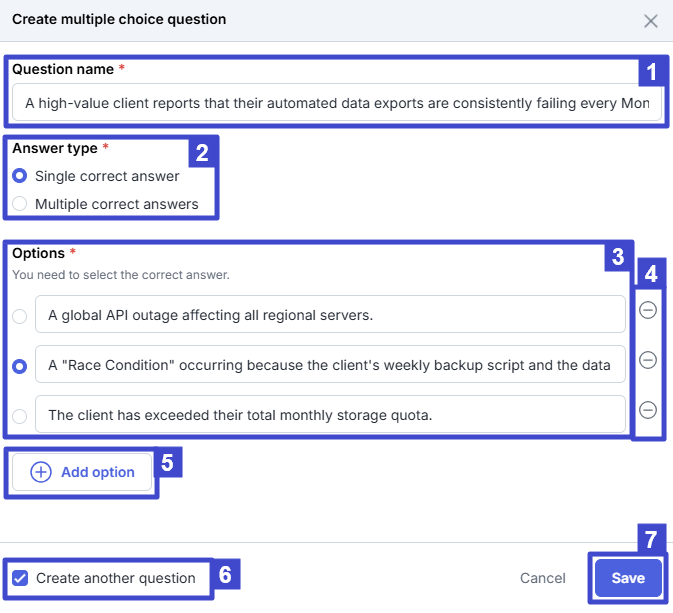Edit the 'global API outage' option text
The height and width of the screenshot is (613, 673).
[x=330, y=315]
